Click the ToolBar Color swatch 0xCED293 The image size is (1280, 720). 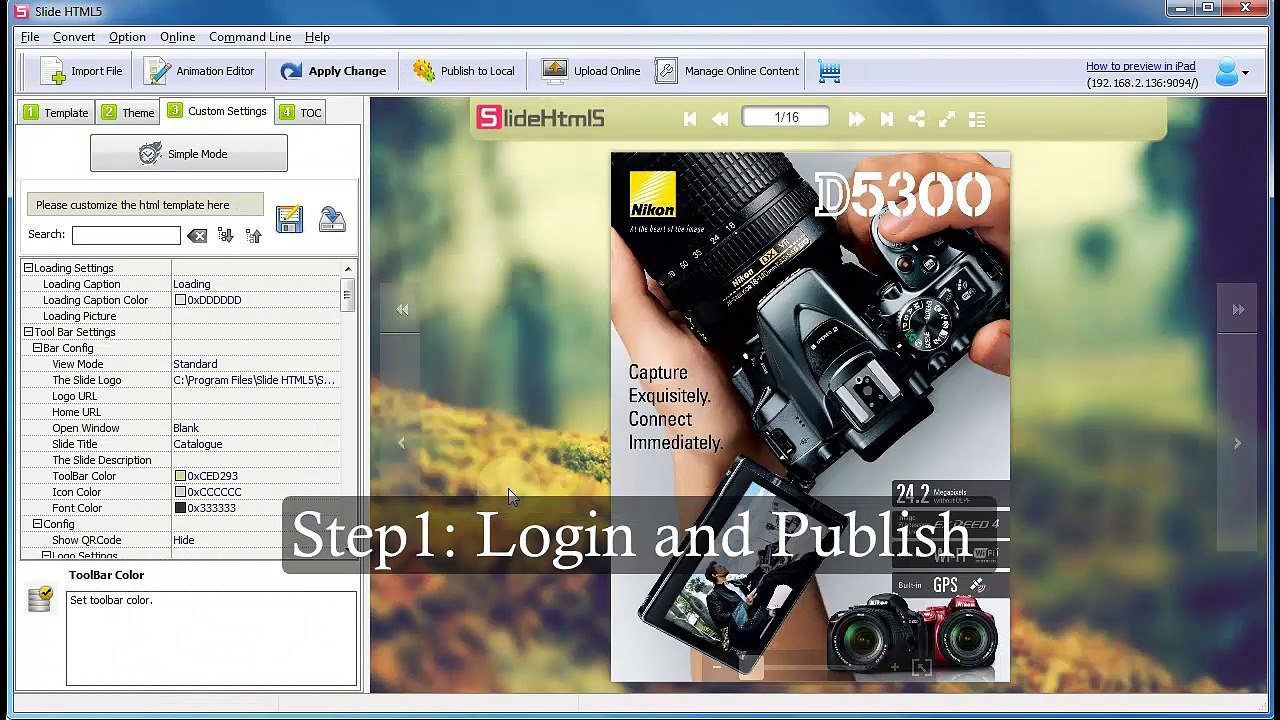(x=180, y=476)
